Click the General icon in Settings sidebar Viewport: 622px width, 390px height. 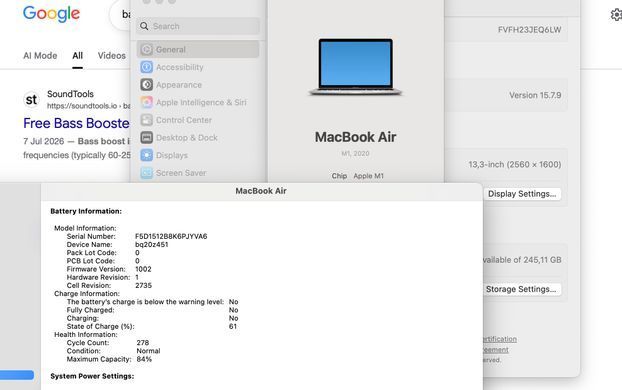146,50
